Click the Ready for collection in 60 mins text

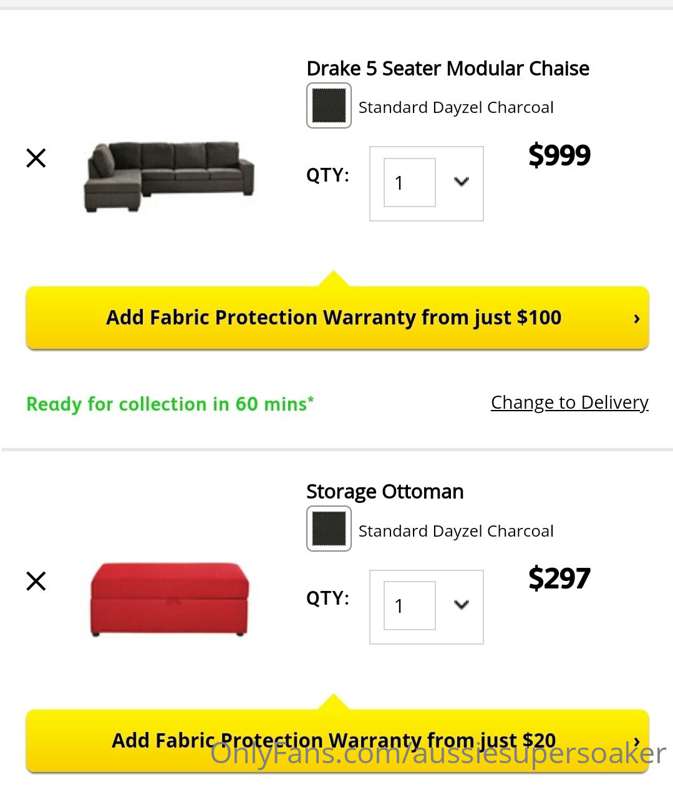click(x=170, y=404)
